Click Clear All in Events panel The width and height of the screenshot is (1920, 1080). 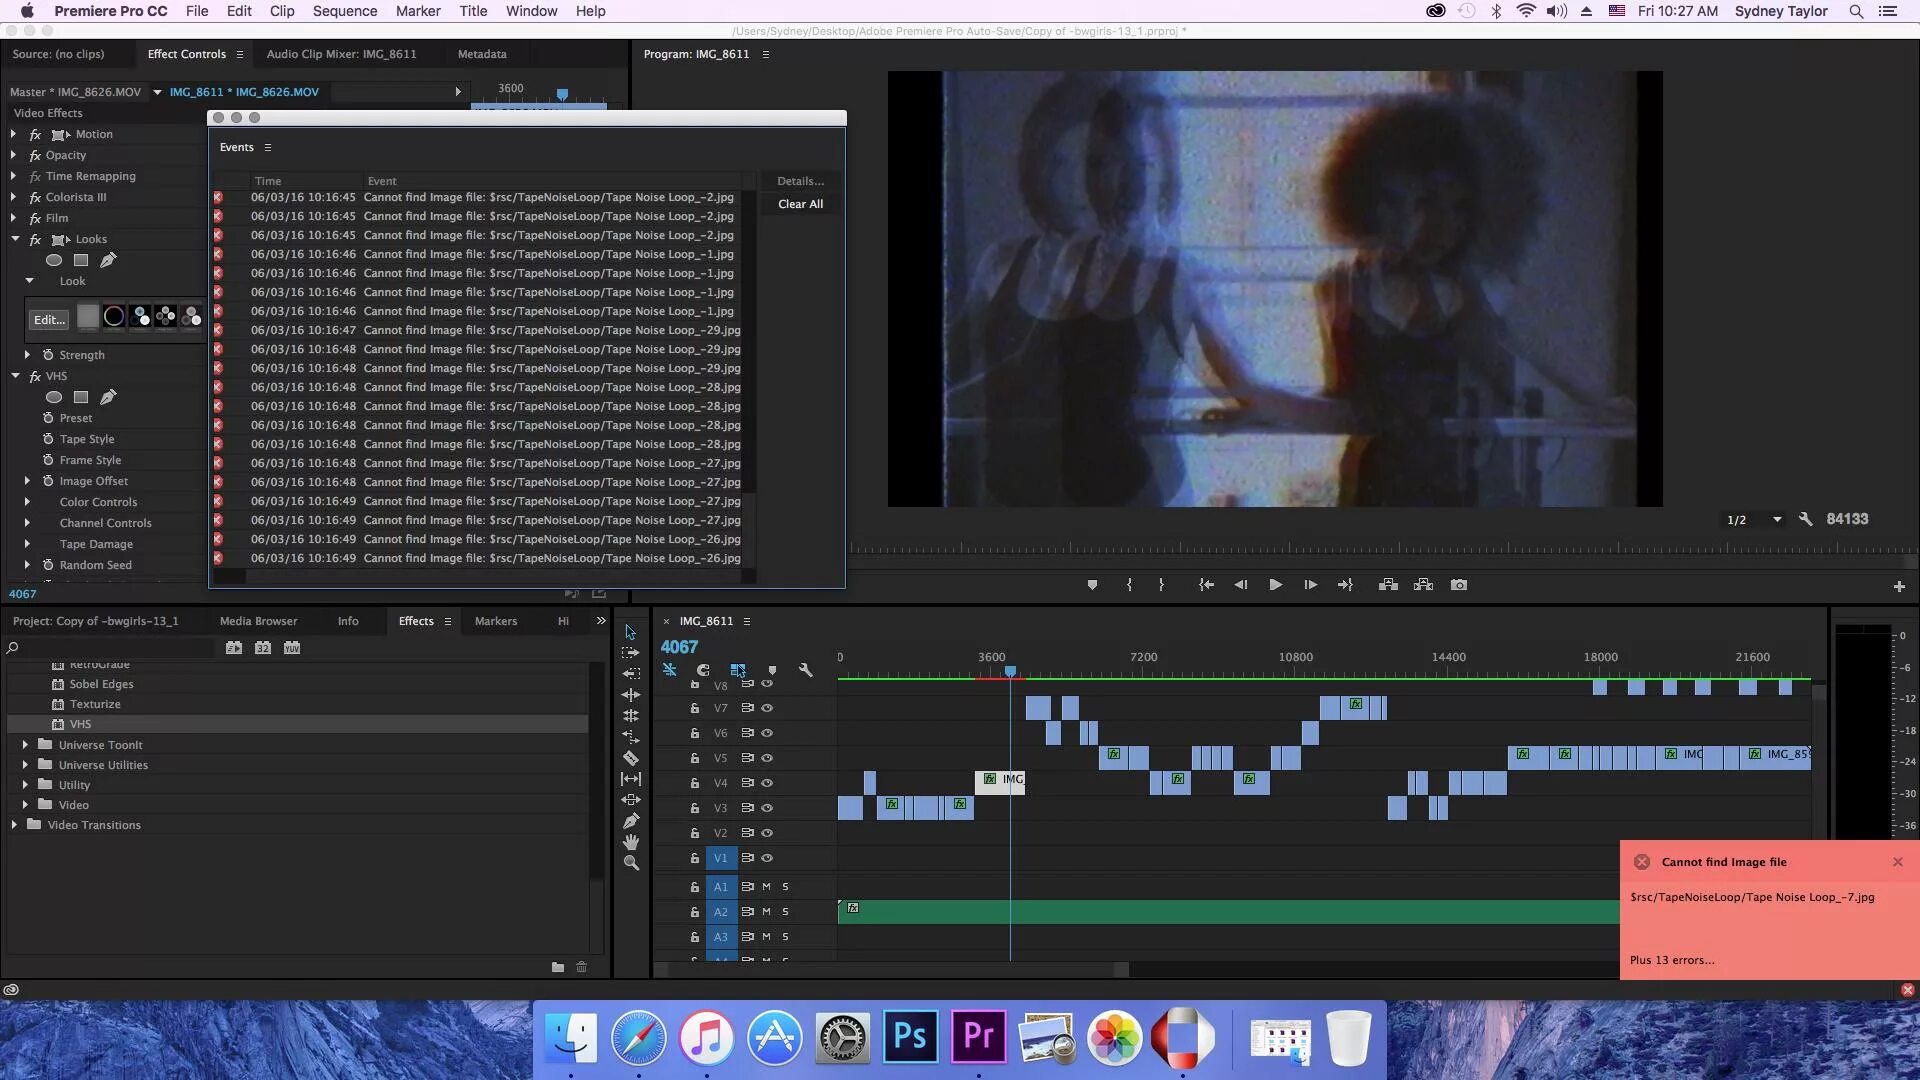point(800,204)
